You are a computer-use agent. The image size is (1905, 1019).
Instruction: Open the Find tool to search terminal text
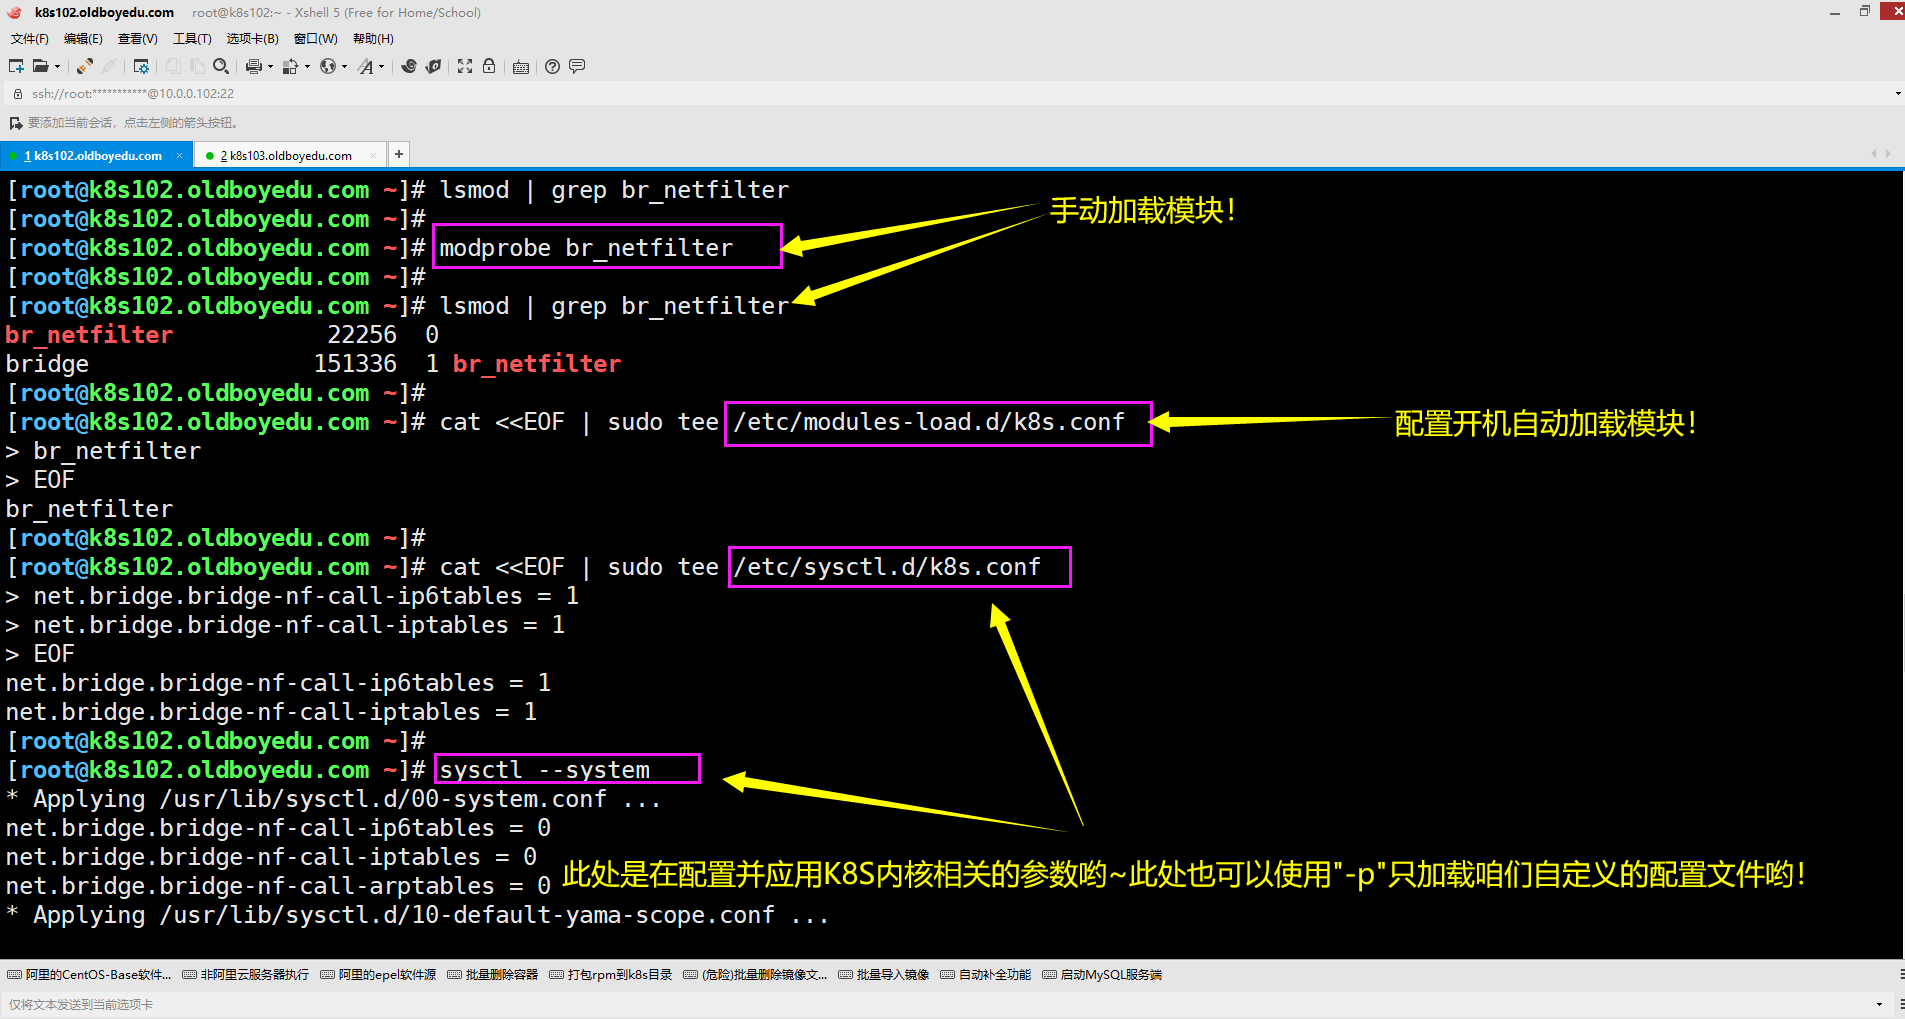tap(220, 66)
